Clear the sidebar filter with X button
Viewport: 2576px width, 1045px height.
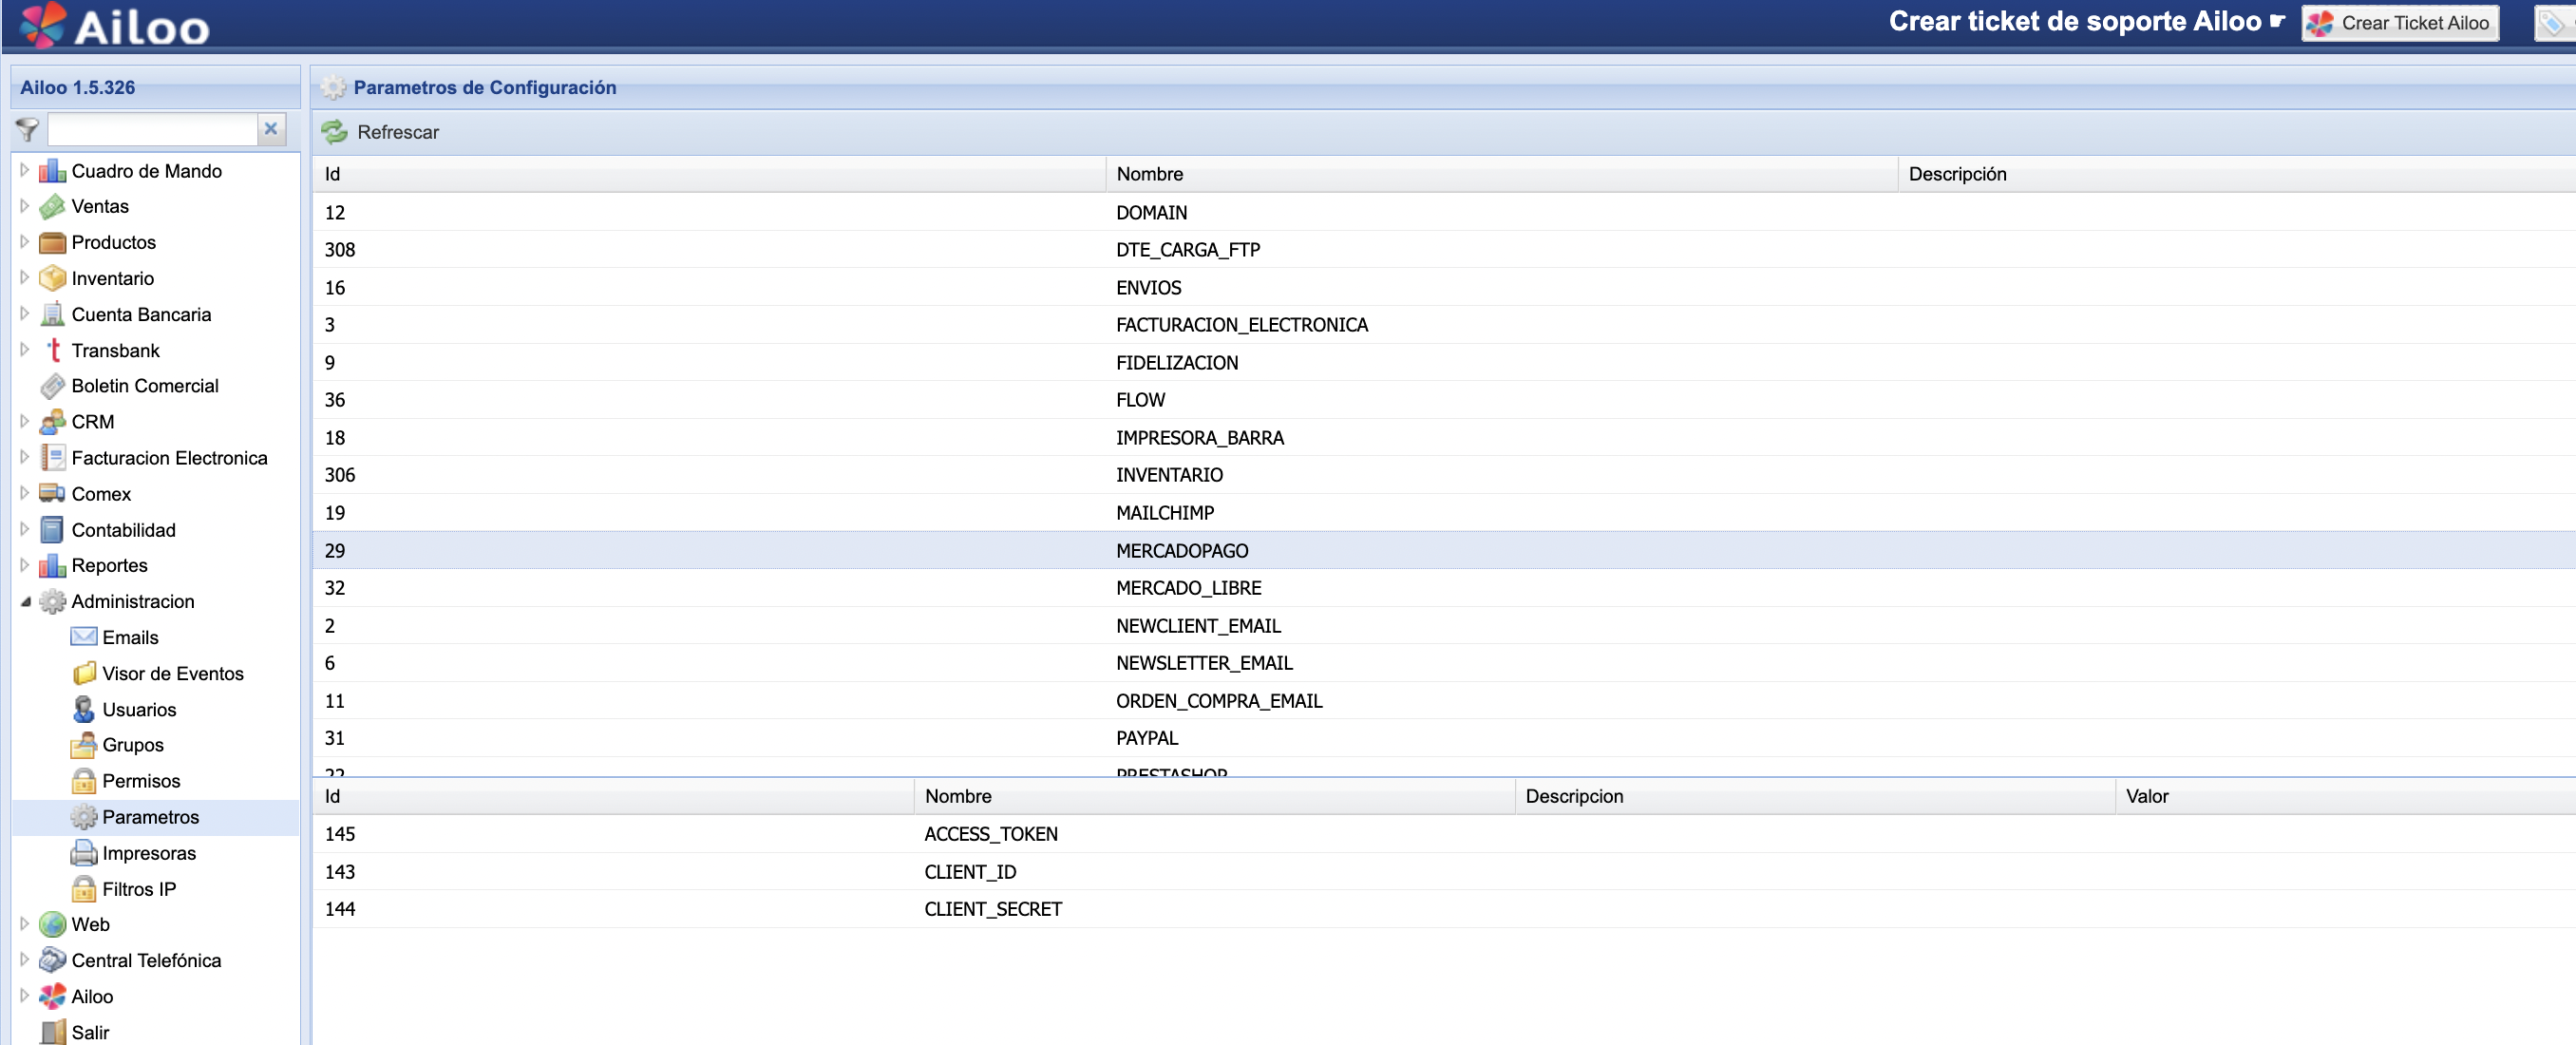coord(271,129)
